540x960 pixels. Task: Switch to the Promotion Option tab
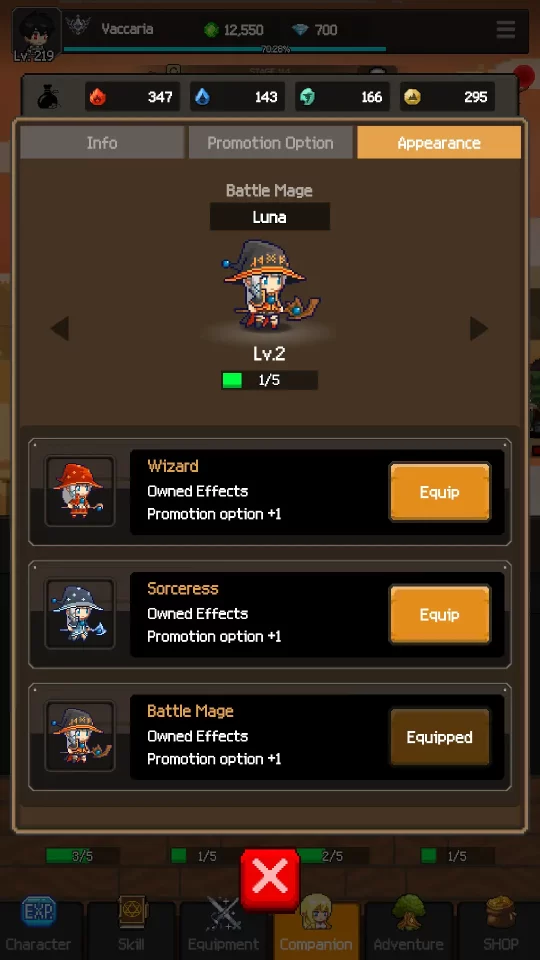pyautogui.click(x=270, y=143)
